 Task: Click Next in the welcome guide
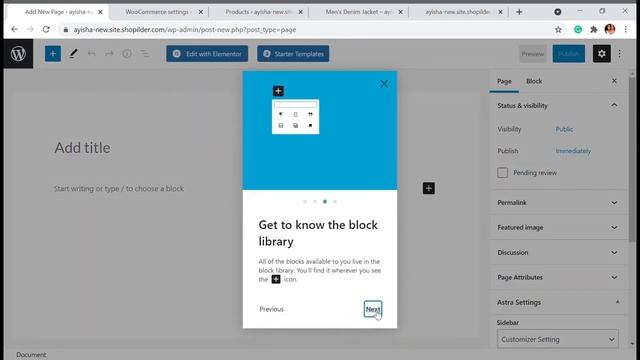(373, 309)
